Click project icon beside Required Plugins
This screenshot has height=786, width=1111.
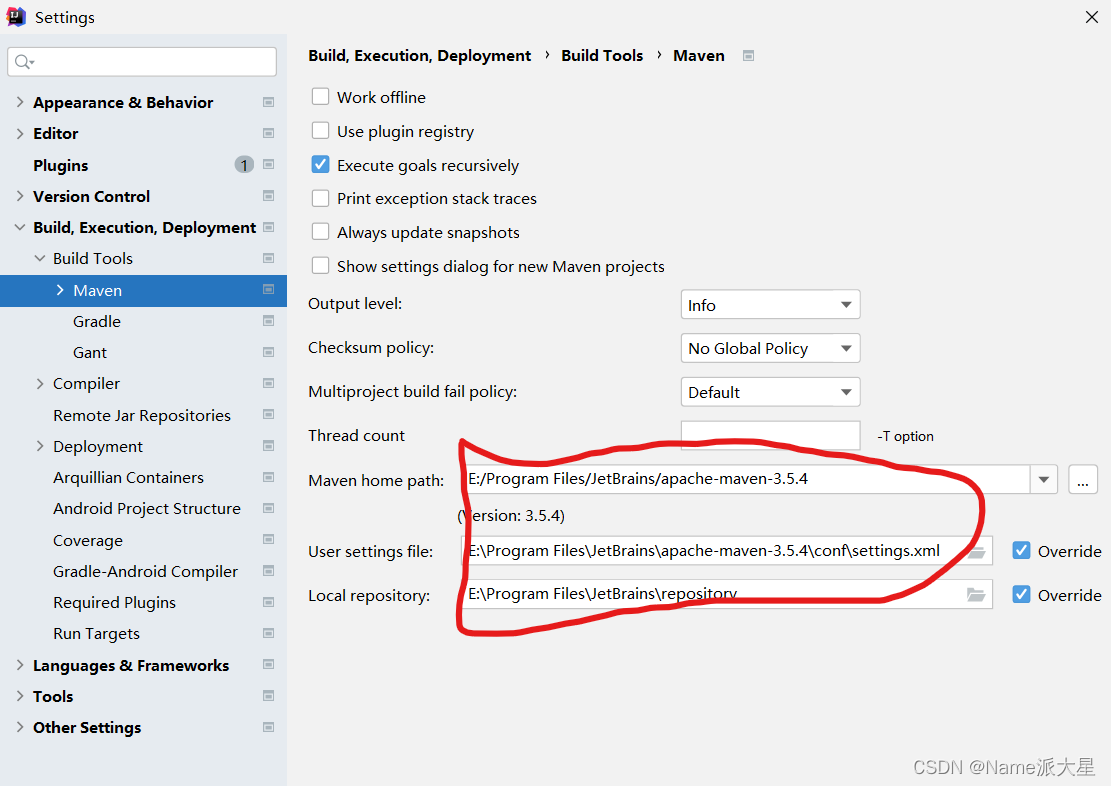269,602
